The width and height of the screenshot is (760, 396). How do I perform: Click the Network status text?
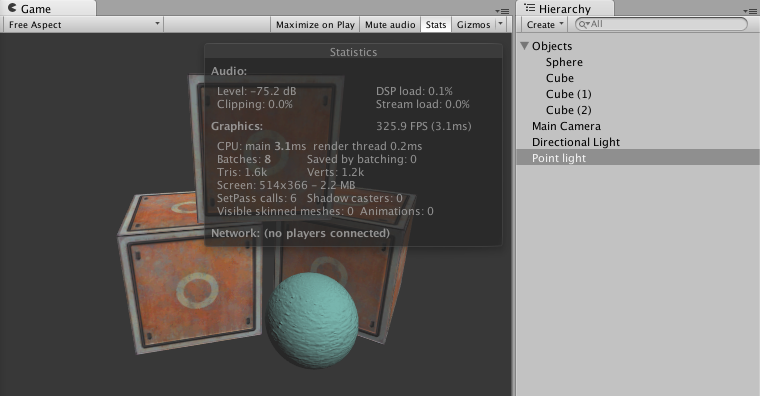301,233
